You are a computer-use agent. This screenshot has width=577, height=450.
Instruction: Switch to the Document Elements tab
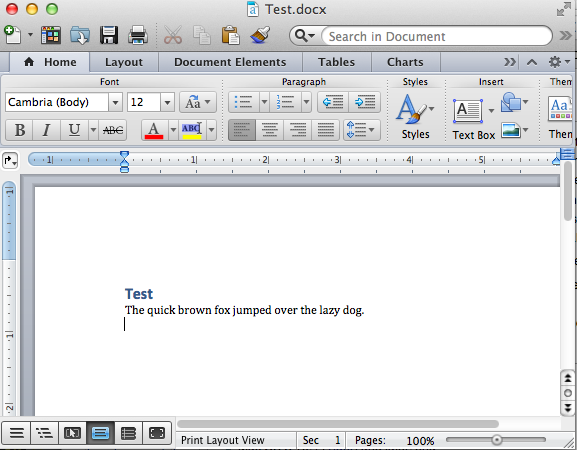[230, 62]
